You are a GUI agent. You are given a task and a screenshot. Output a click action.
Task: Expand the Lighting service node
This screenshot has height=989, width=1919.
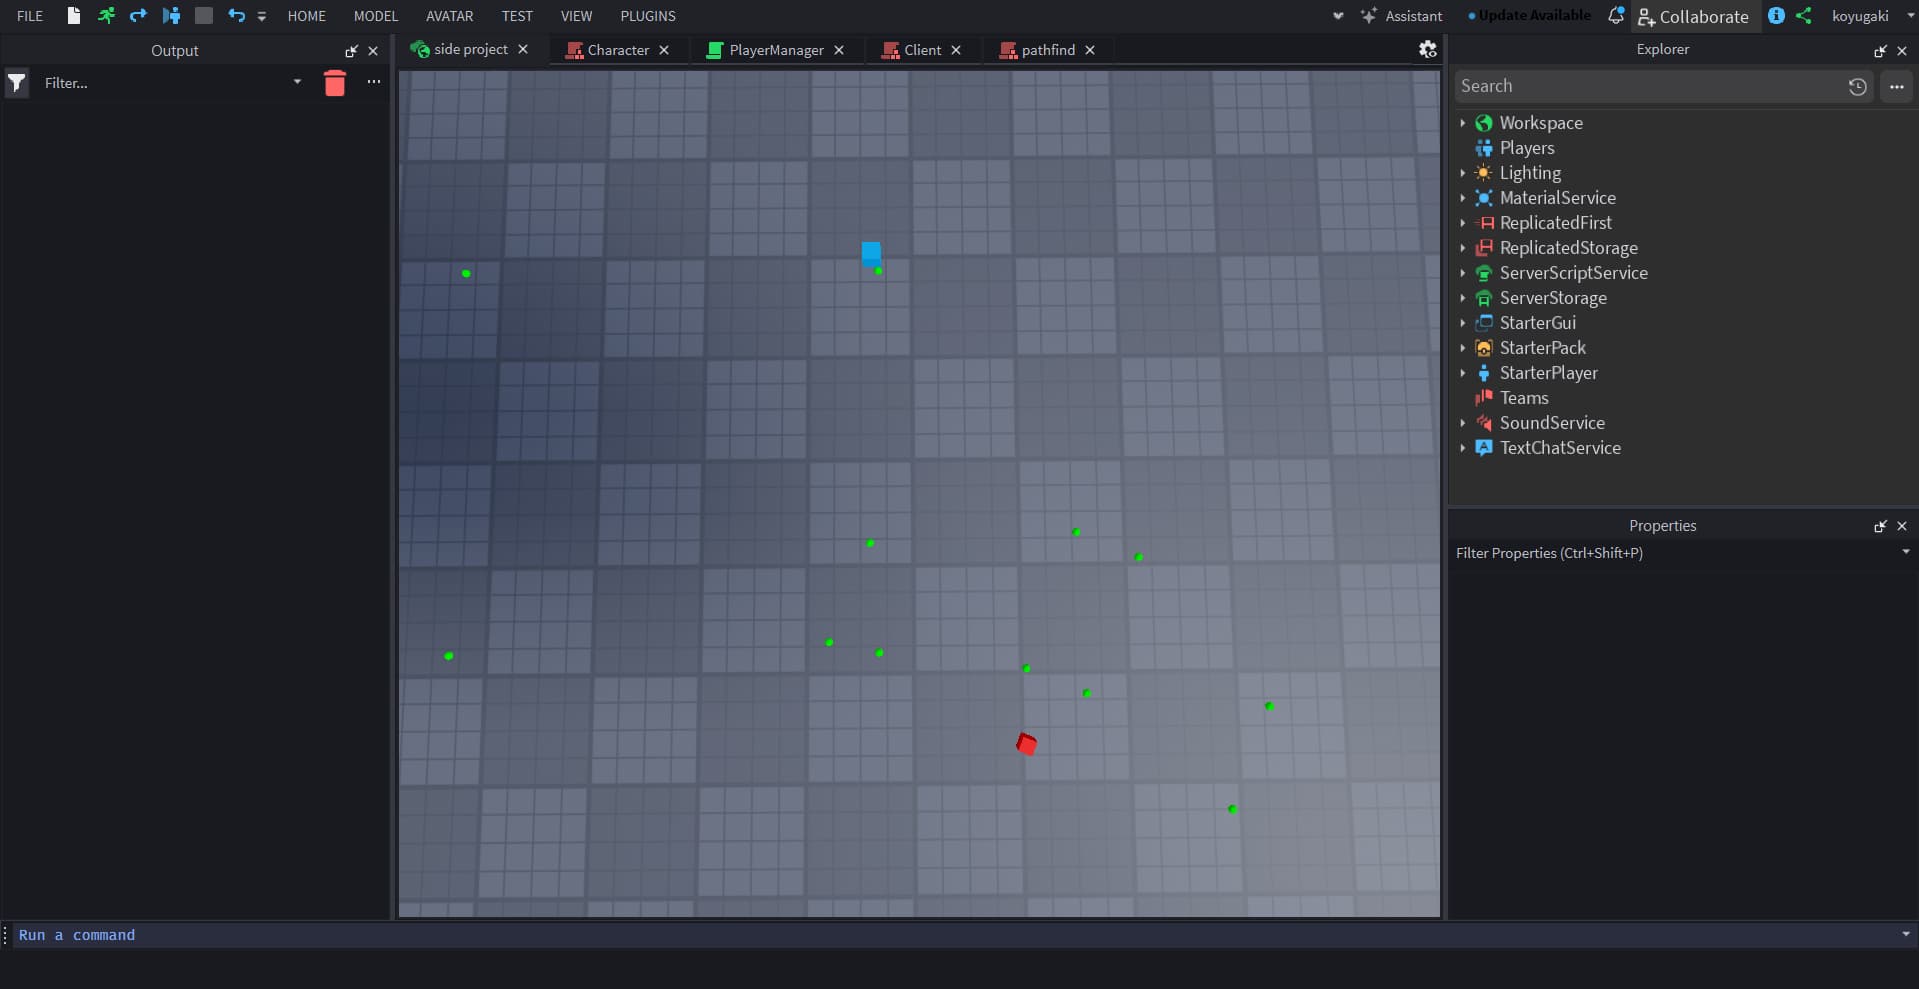click(1464, 172)
